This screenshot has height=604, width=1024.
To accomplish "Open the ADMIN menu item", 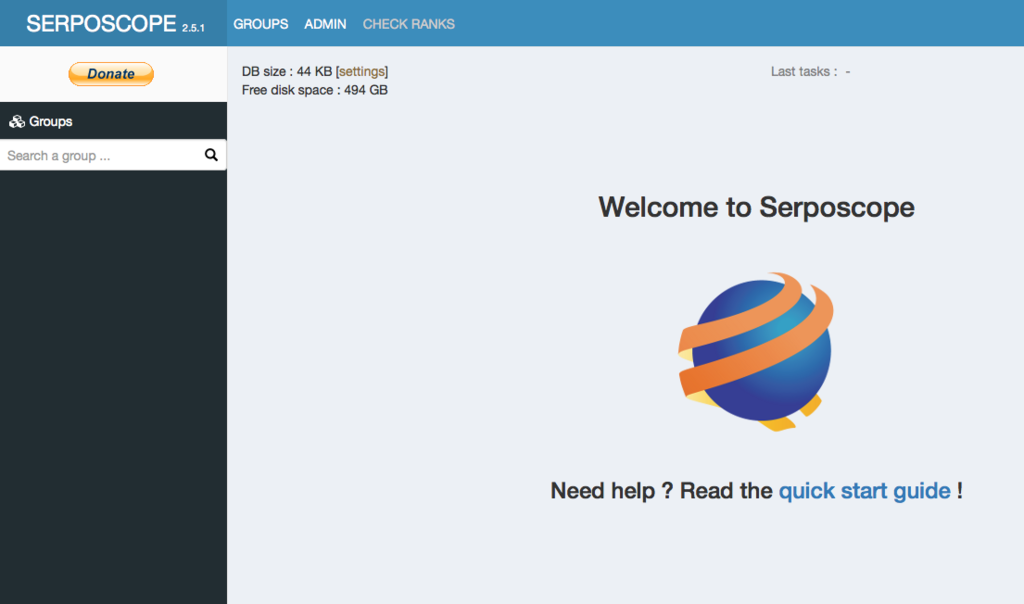I will click(325, 24).
